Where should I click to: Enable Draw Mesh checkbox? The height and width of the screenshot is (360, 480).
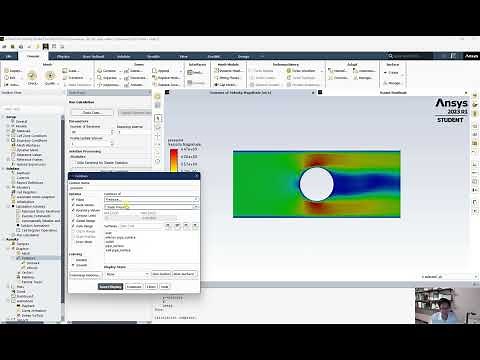[x=73, y=242]
